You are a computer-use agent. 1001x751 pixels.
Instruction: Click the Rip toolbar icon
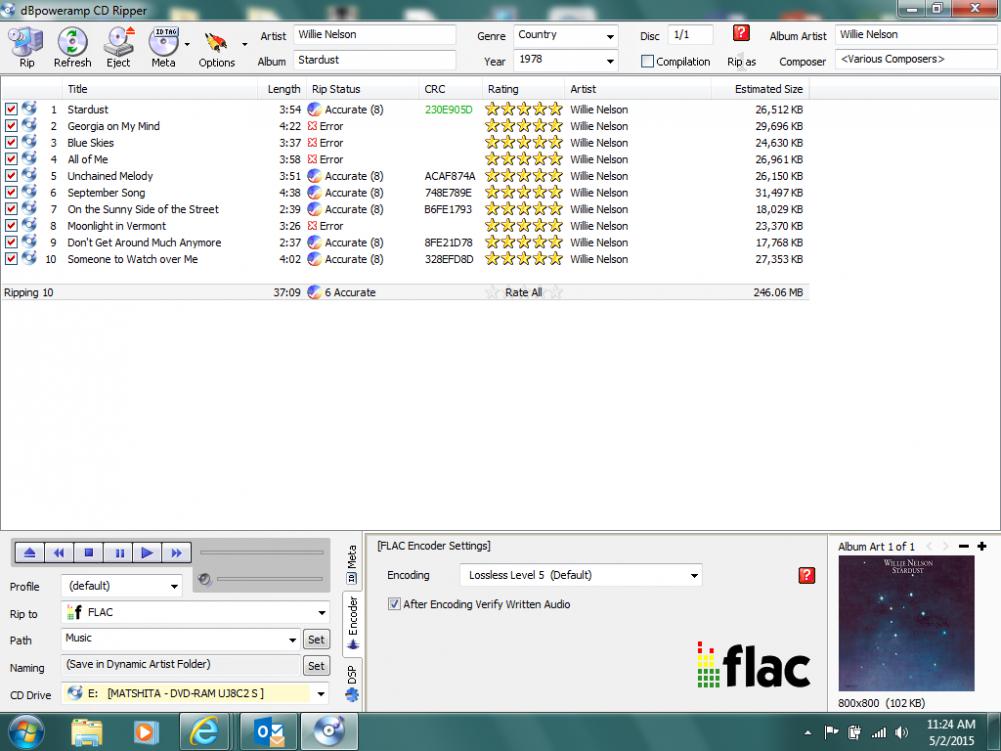click(x=26, y=46)
